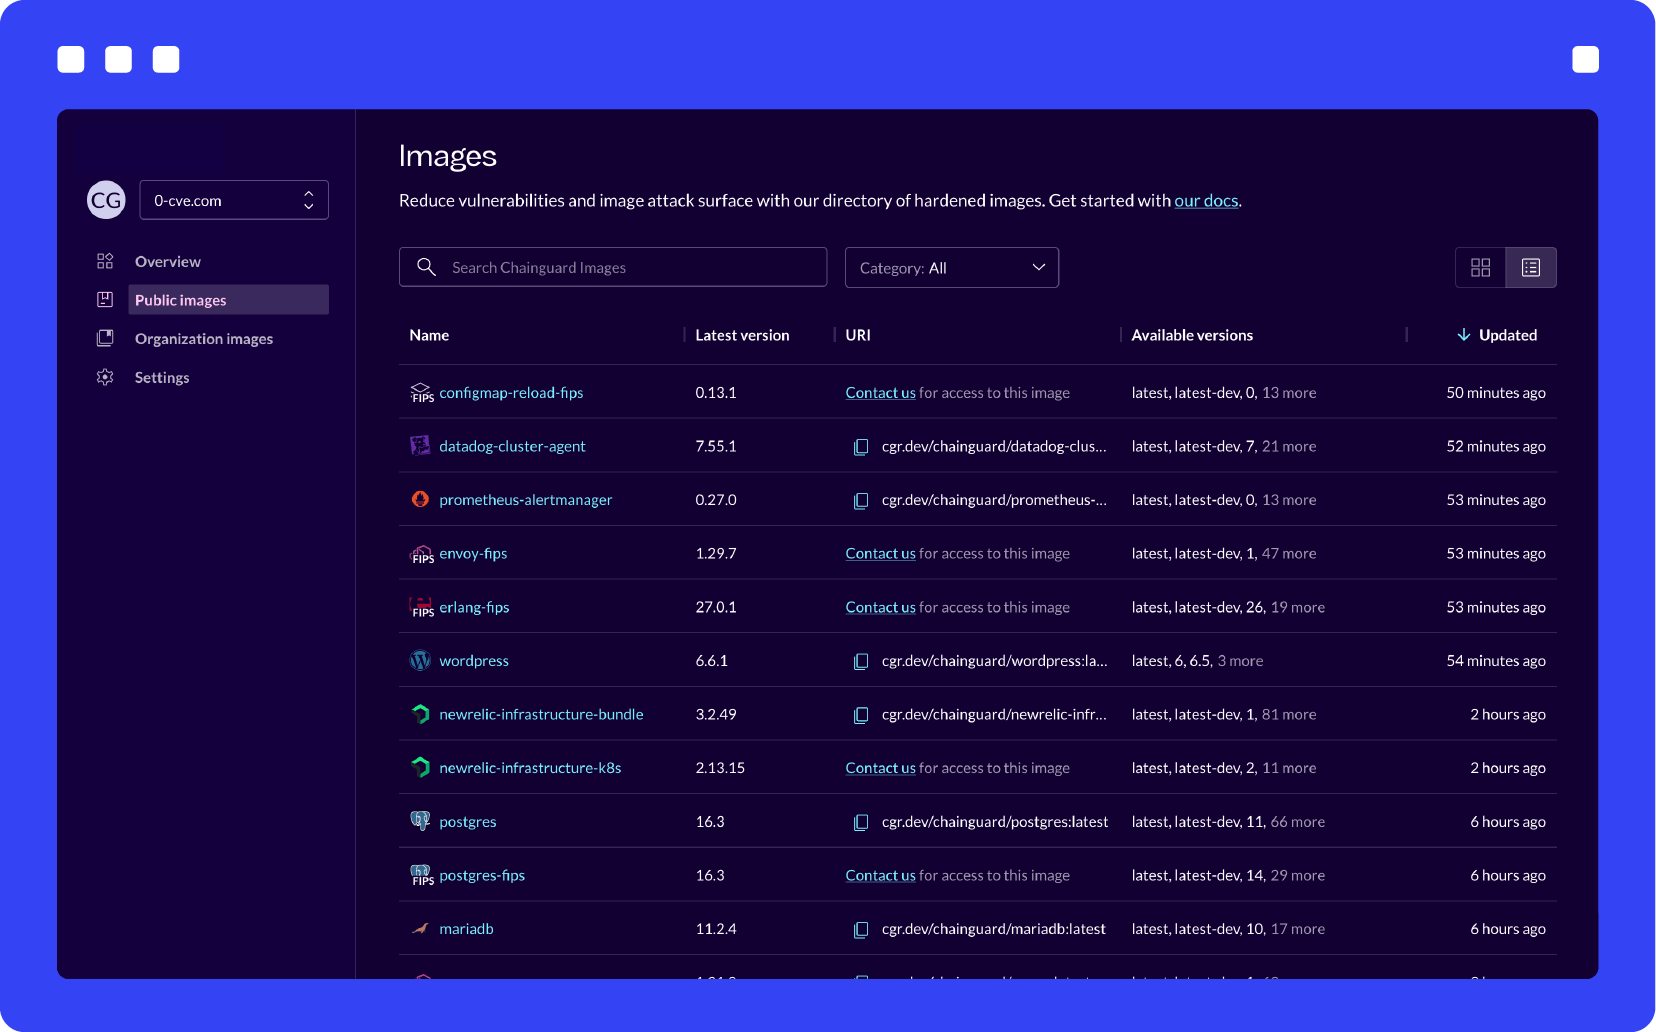Image resolution: width=1656 pixels, height=1032 pixels.
Task: Click the postgres elephant logo icon
Action: point(420,821)
